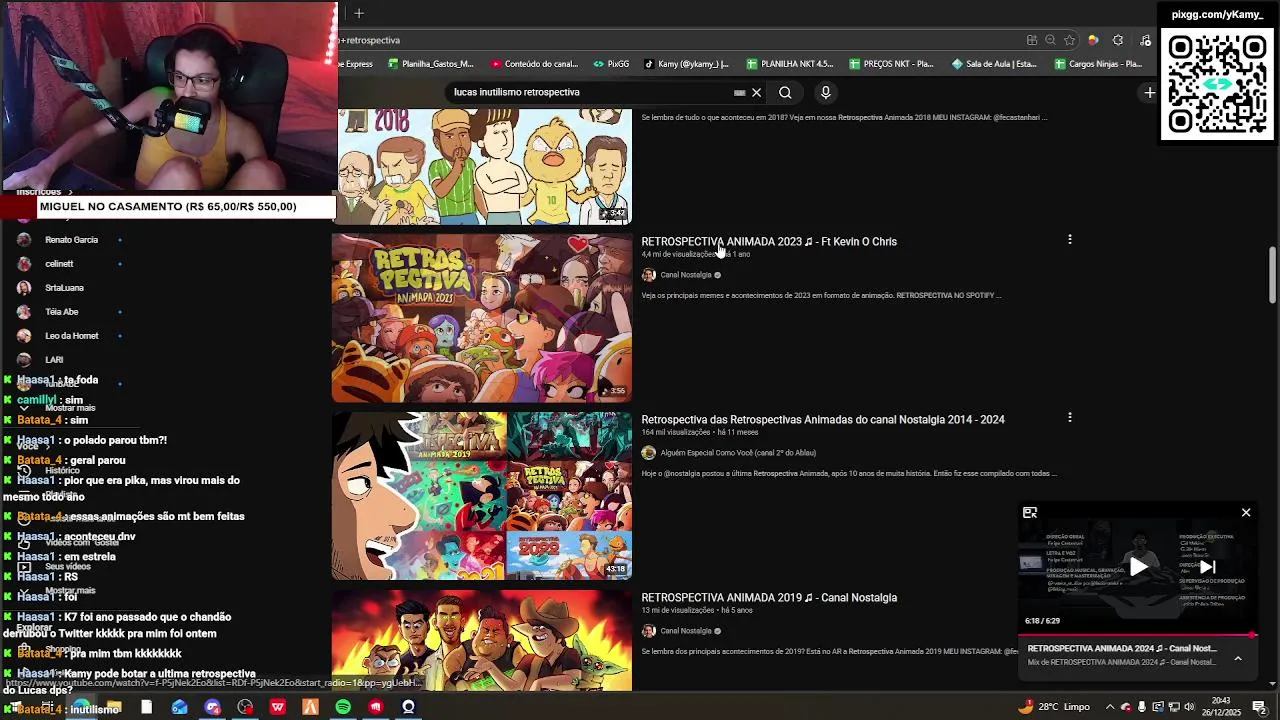Screen dimensions: 1280x720
Task: Open clock and calendar 20:43
Action: [1221, 707]
